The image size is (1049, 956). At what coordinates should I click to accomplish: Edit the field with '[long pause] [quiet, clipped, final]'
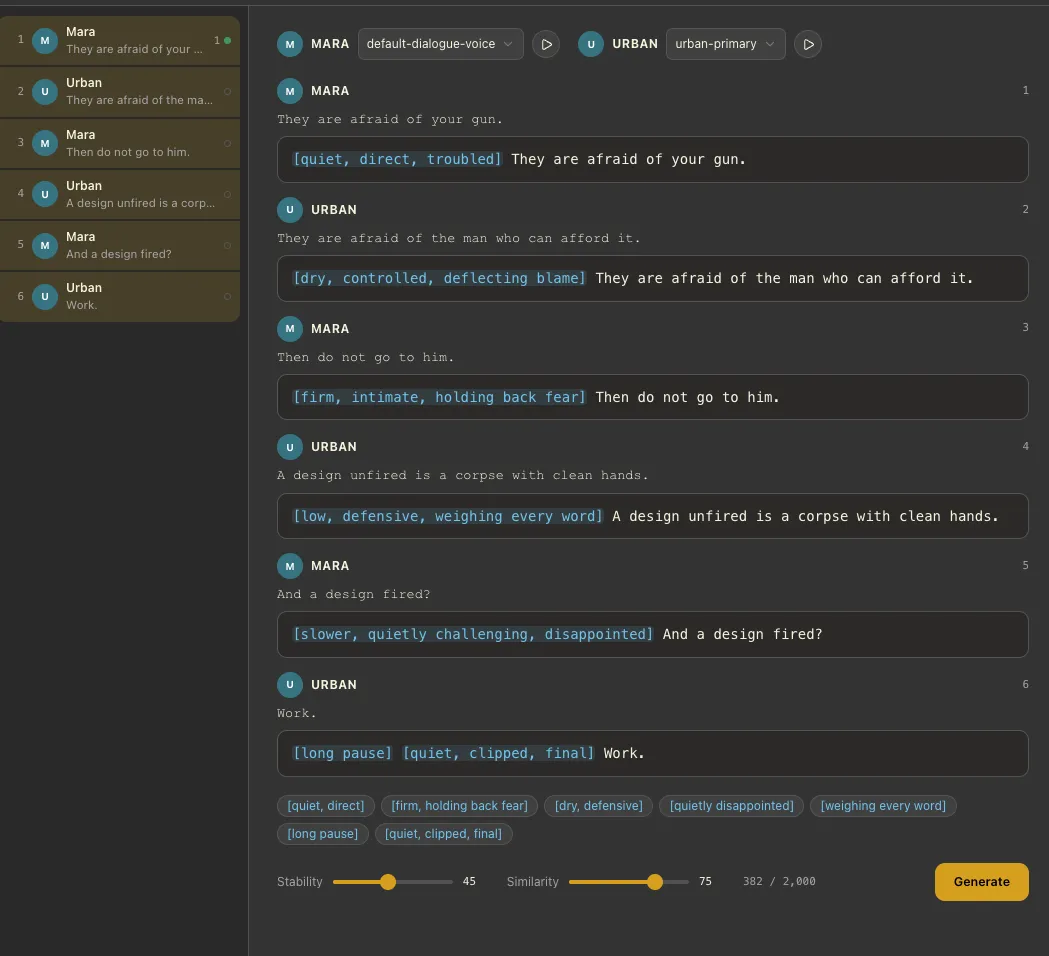652,753
